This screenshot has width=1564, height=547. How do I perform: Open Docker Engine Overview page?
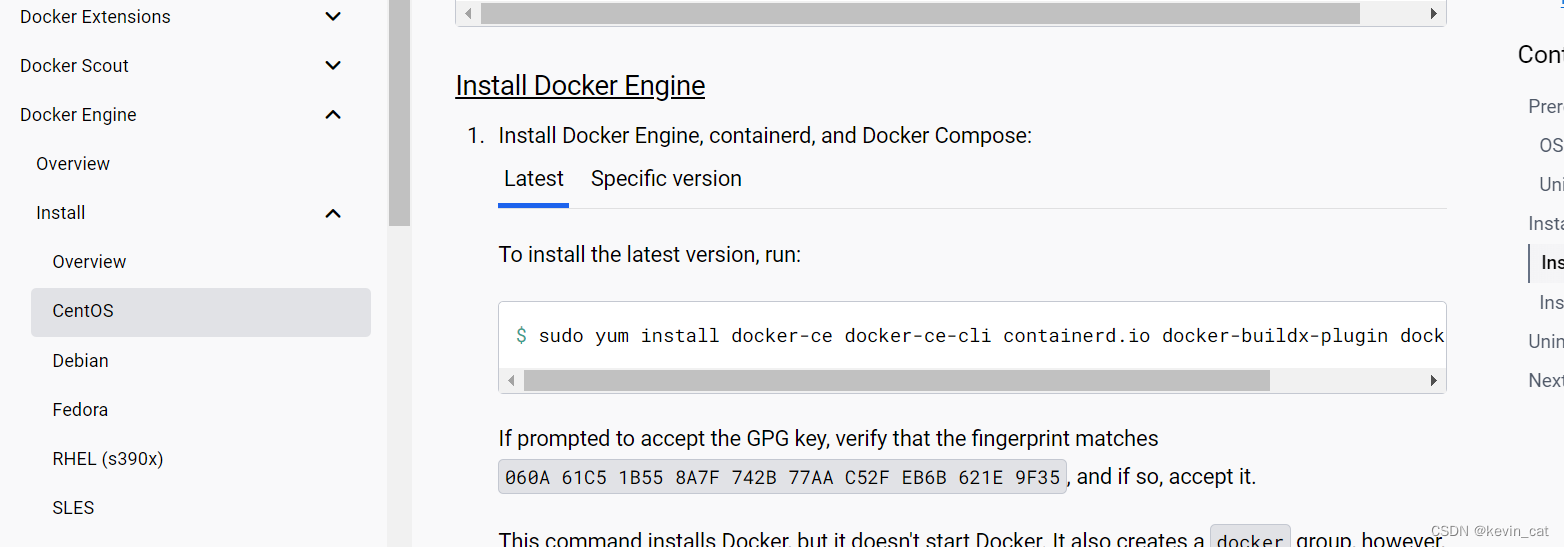click(x=73, y=164)
